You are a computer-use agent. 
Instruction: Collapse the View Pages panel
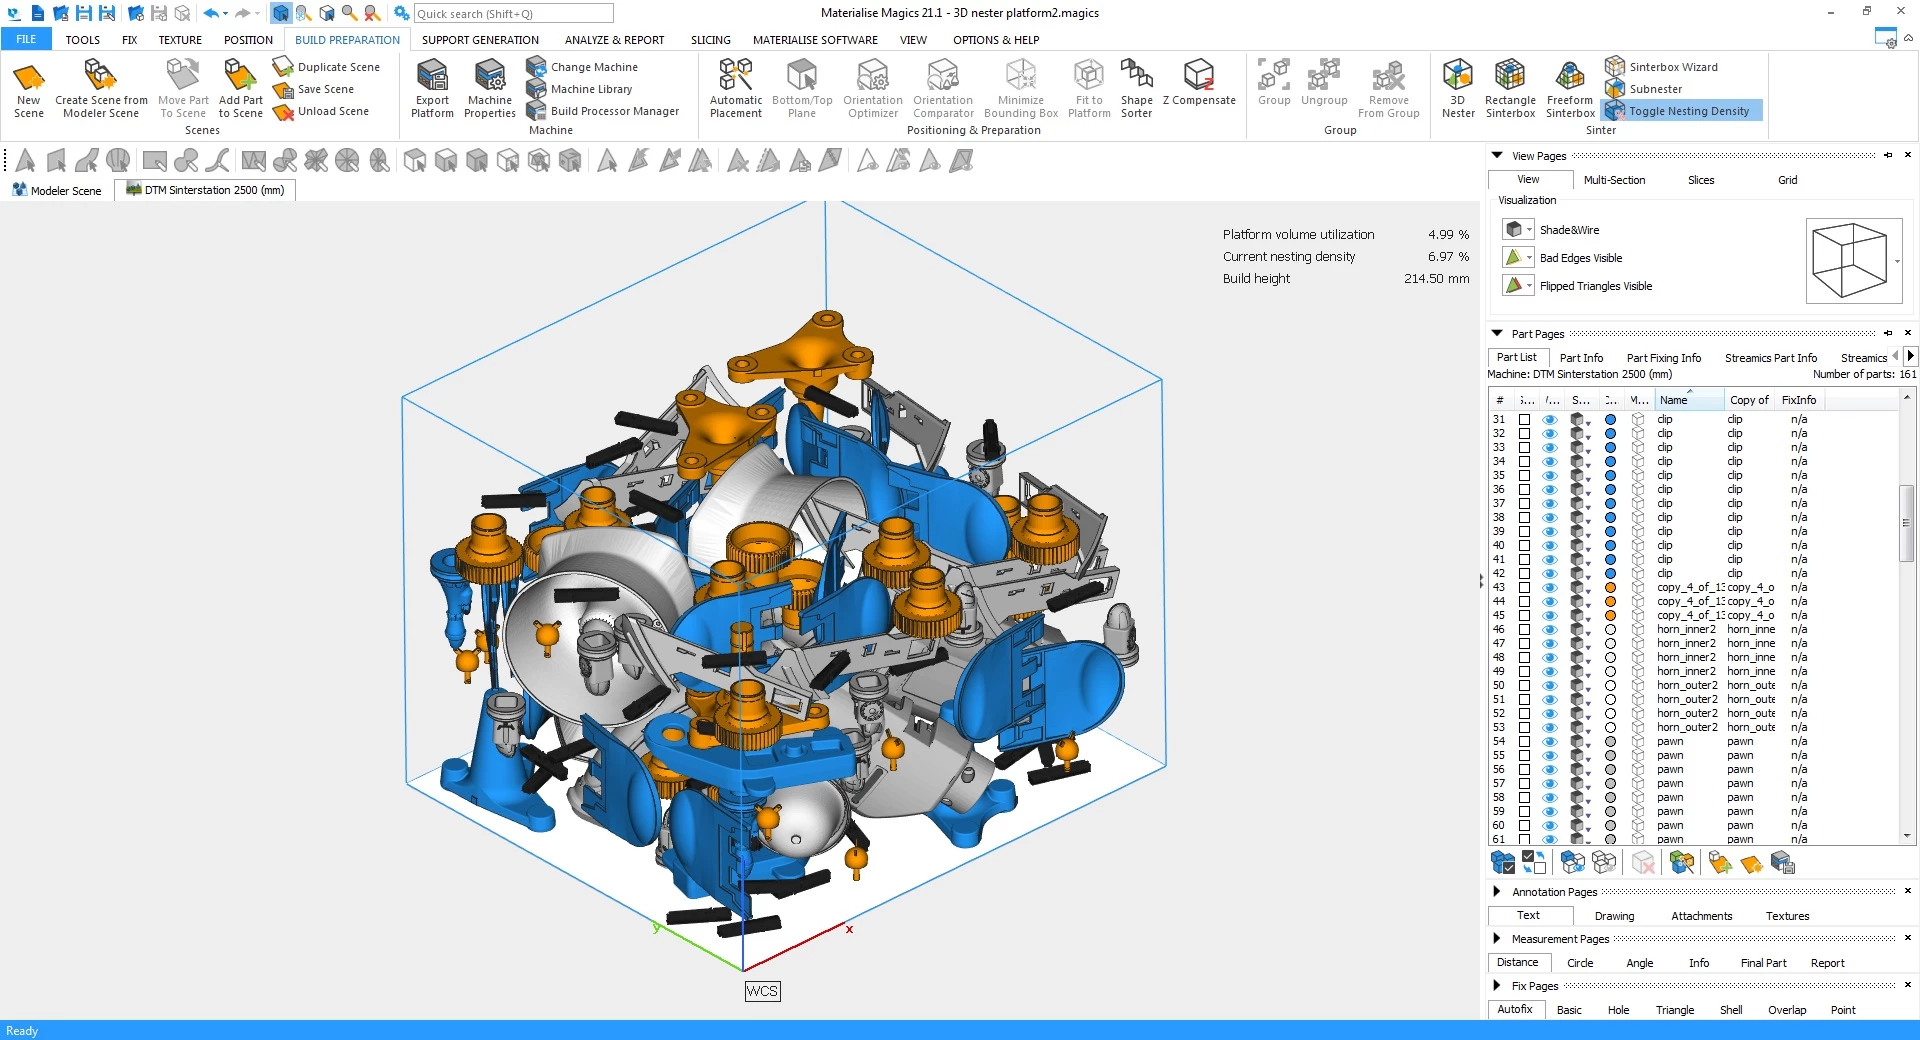coord(1497,156)
